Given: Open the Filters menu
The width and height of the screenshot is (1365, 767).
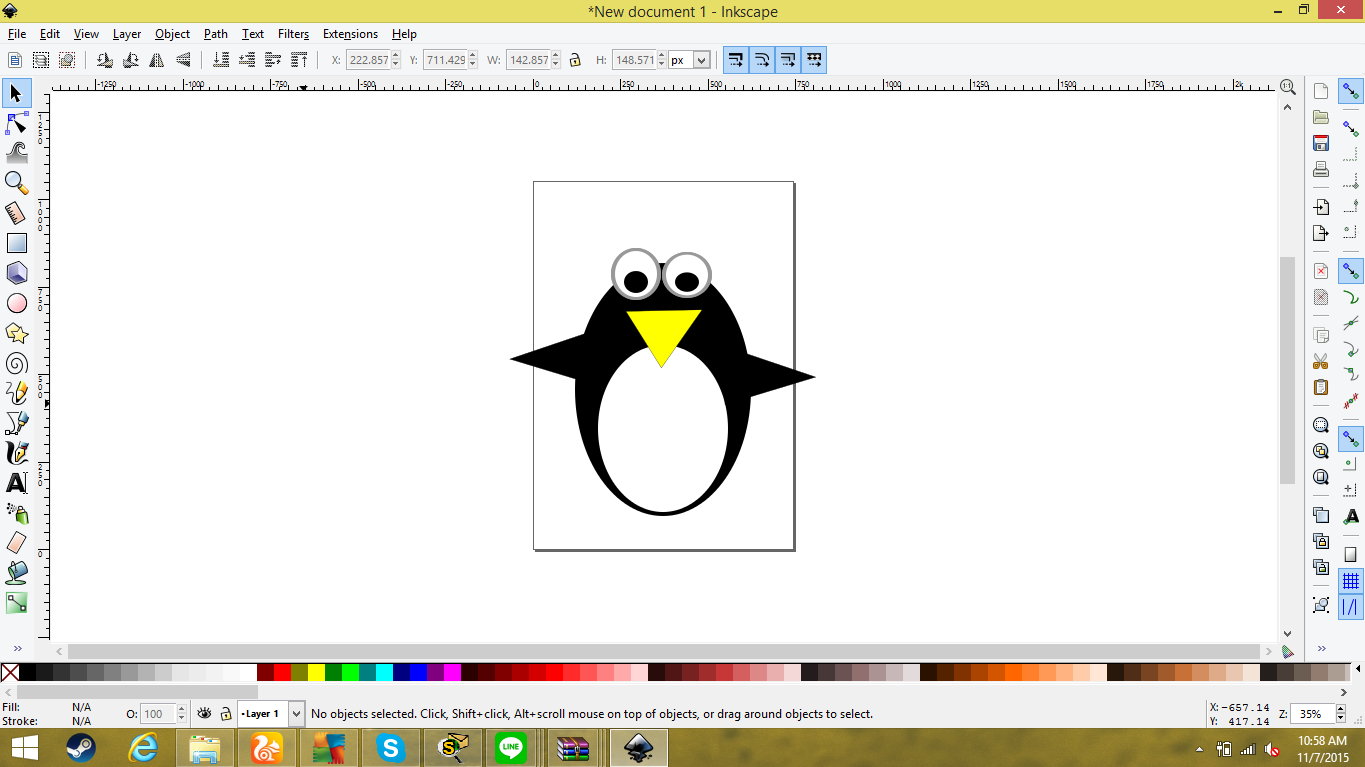Looking at the screenshot, I should point(293,34).
